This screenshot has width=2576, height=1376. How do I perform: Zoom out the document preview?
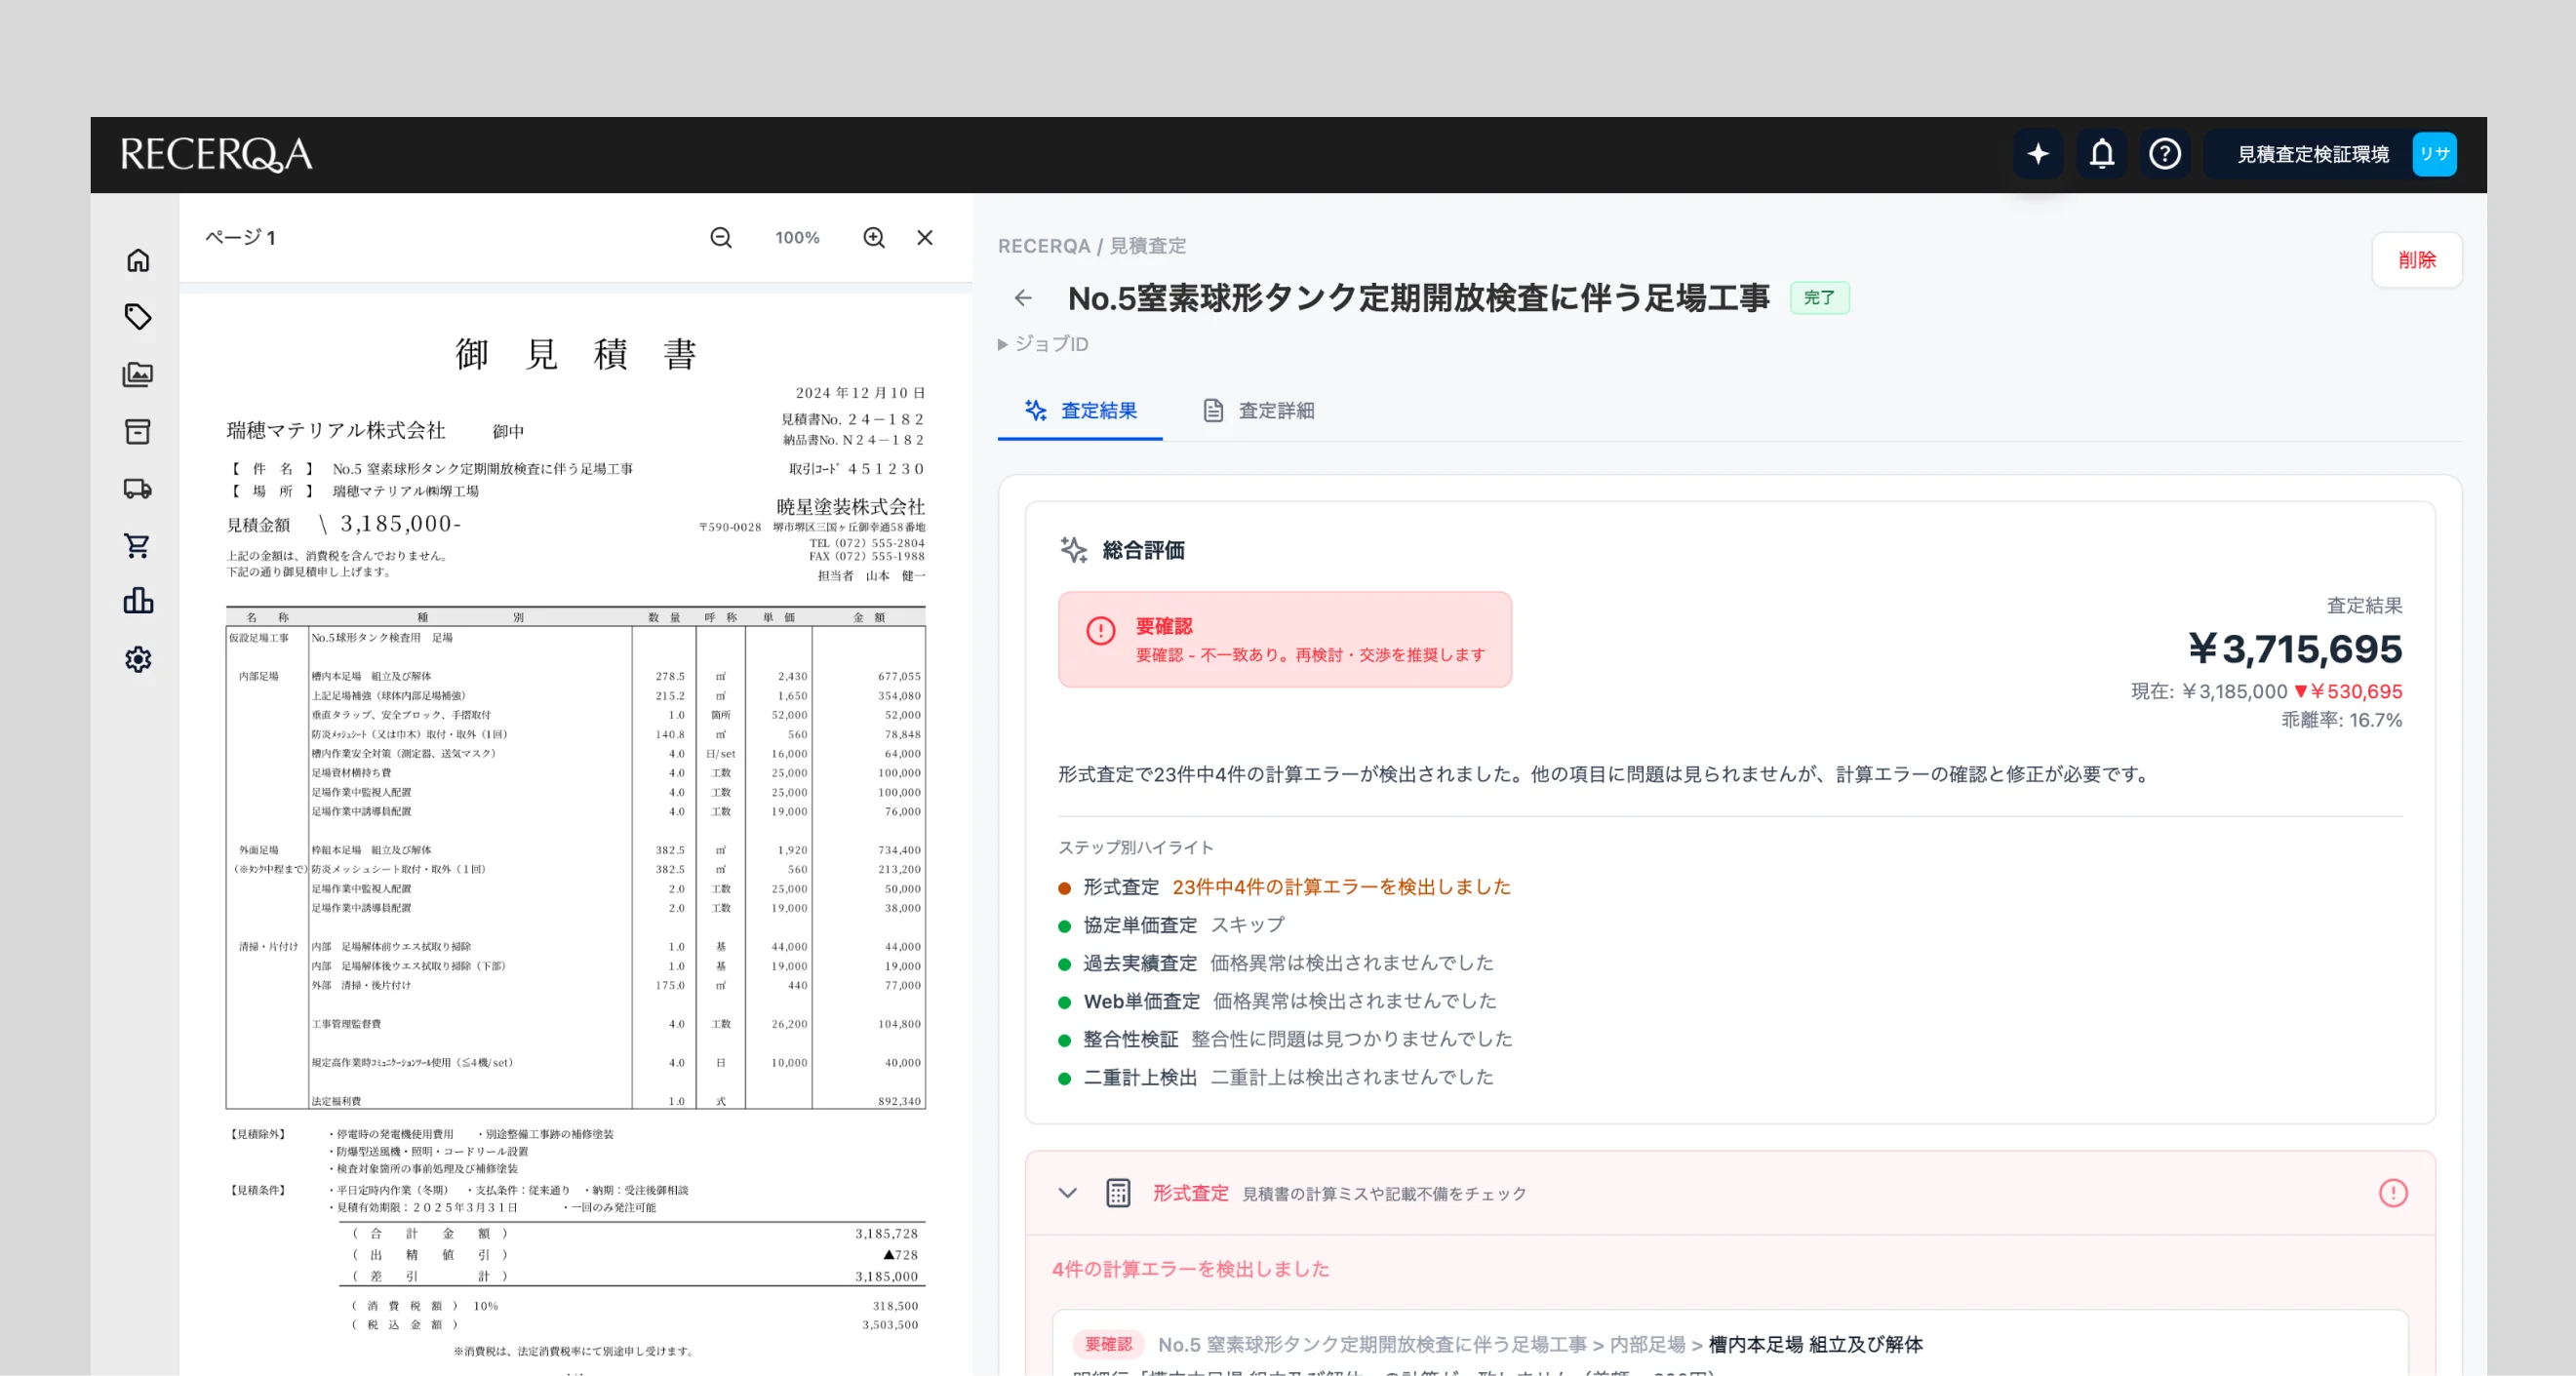click(721, 238)
